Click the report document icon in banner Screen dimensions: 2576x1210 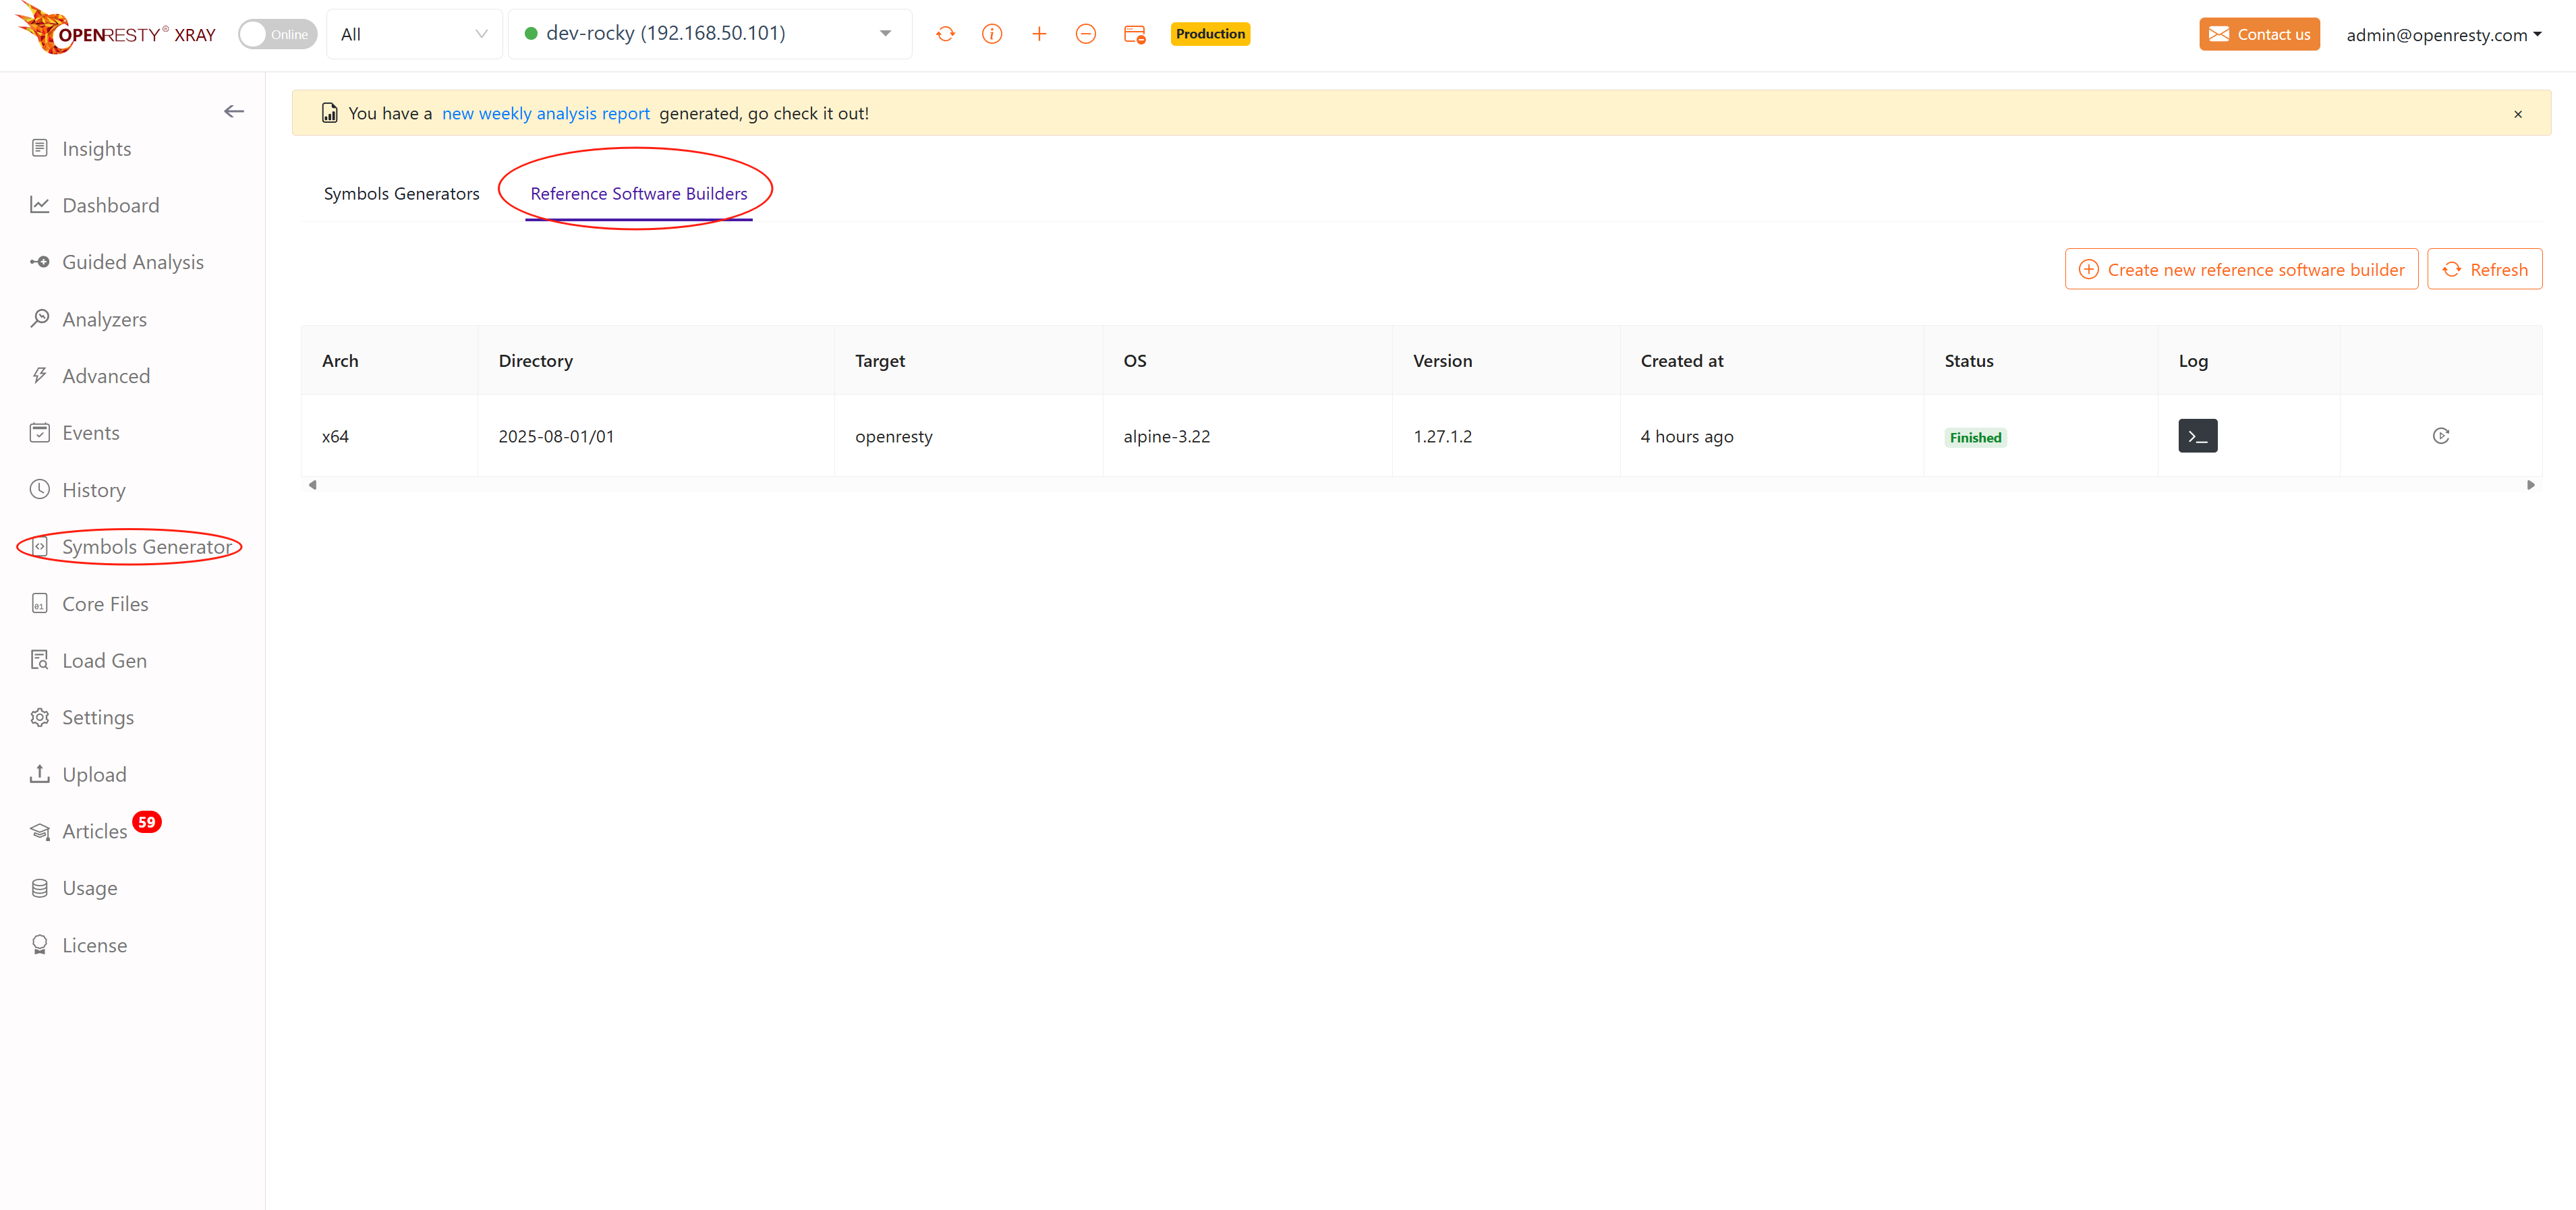tap(329, 113)
